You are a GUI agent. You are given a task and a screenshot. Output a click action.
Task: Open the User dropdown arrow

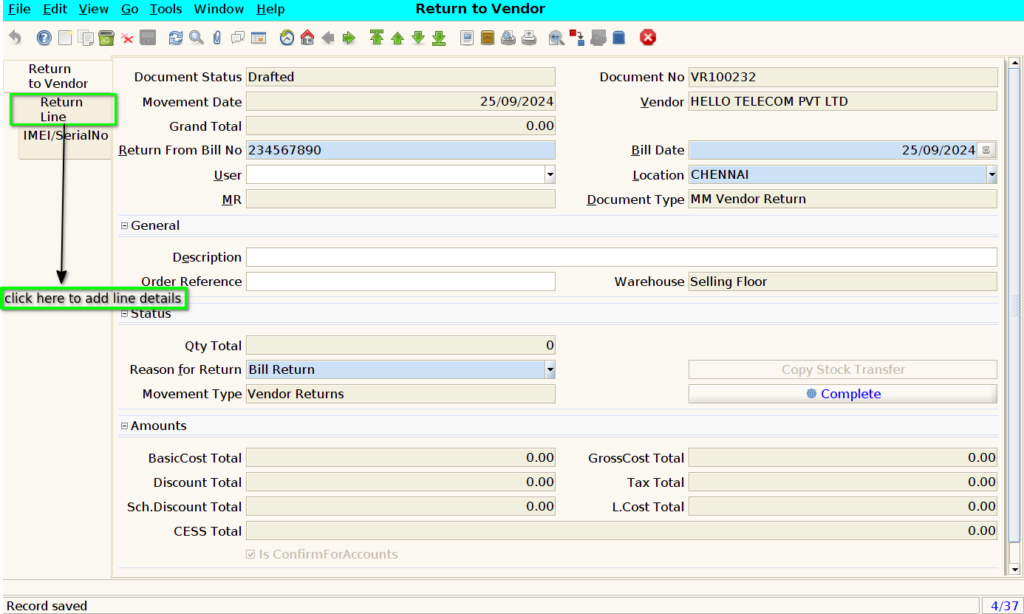(550, 174)
